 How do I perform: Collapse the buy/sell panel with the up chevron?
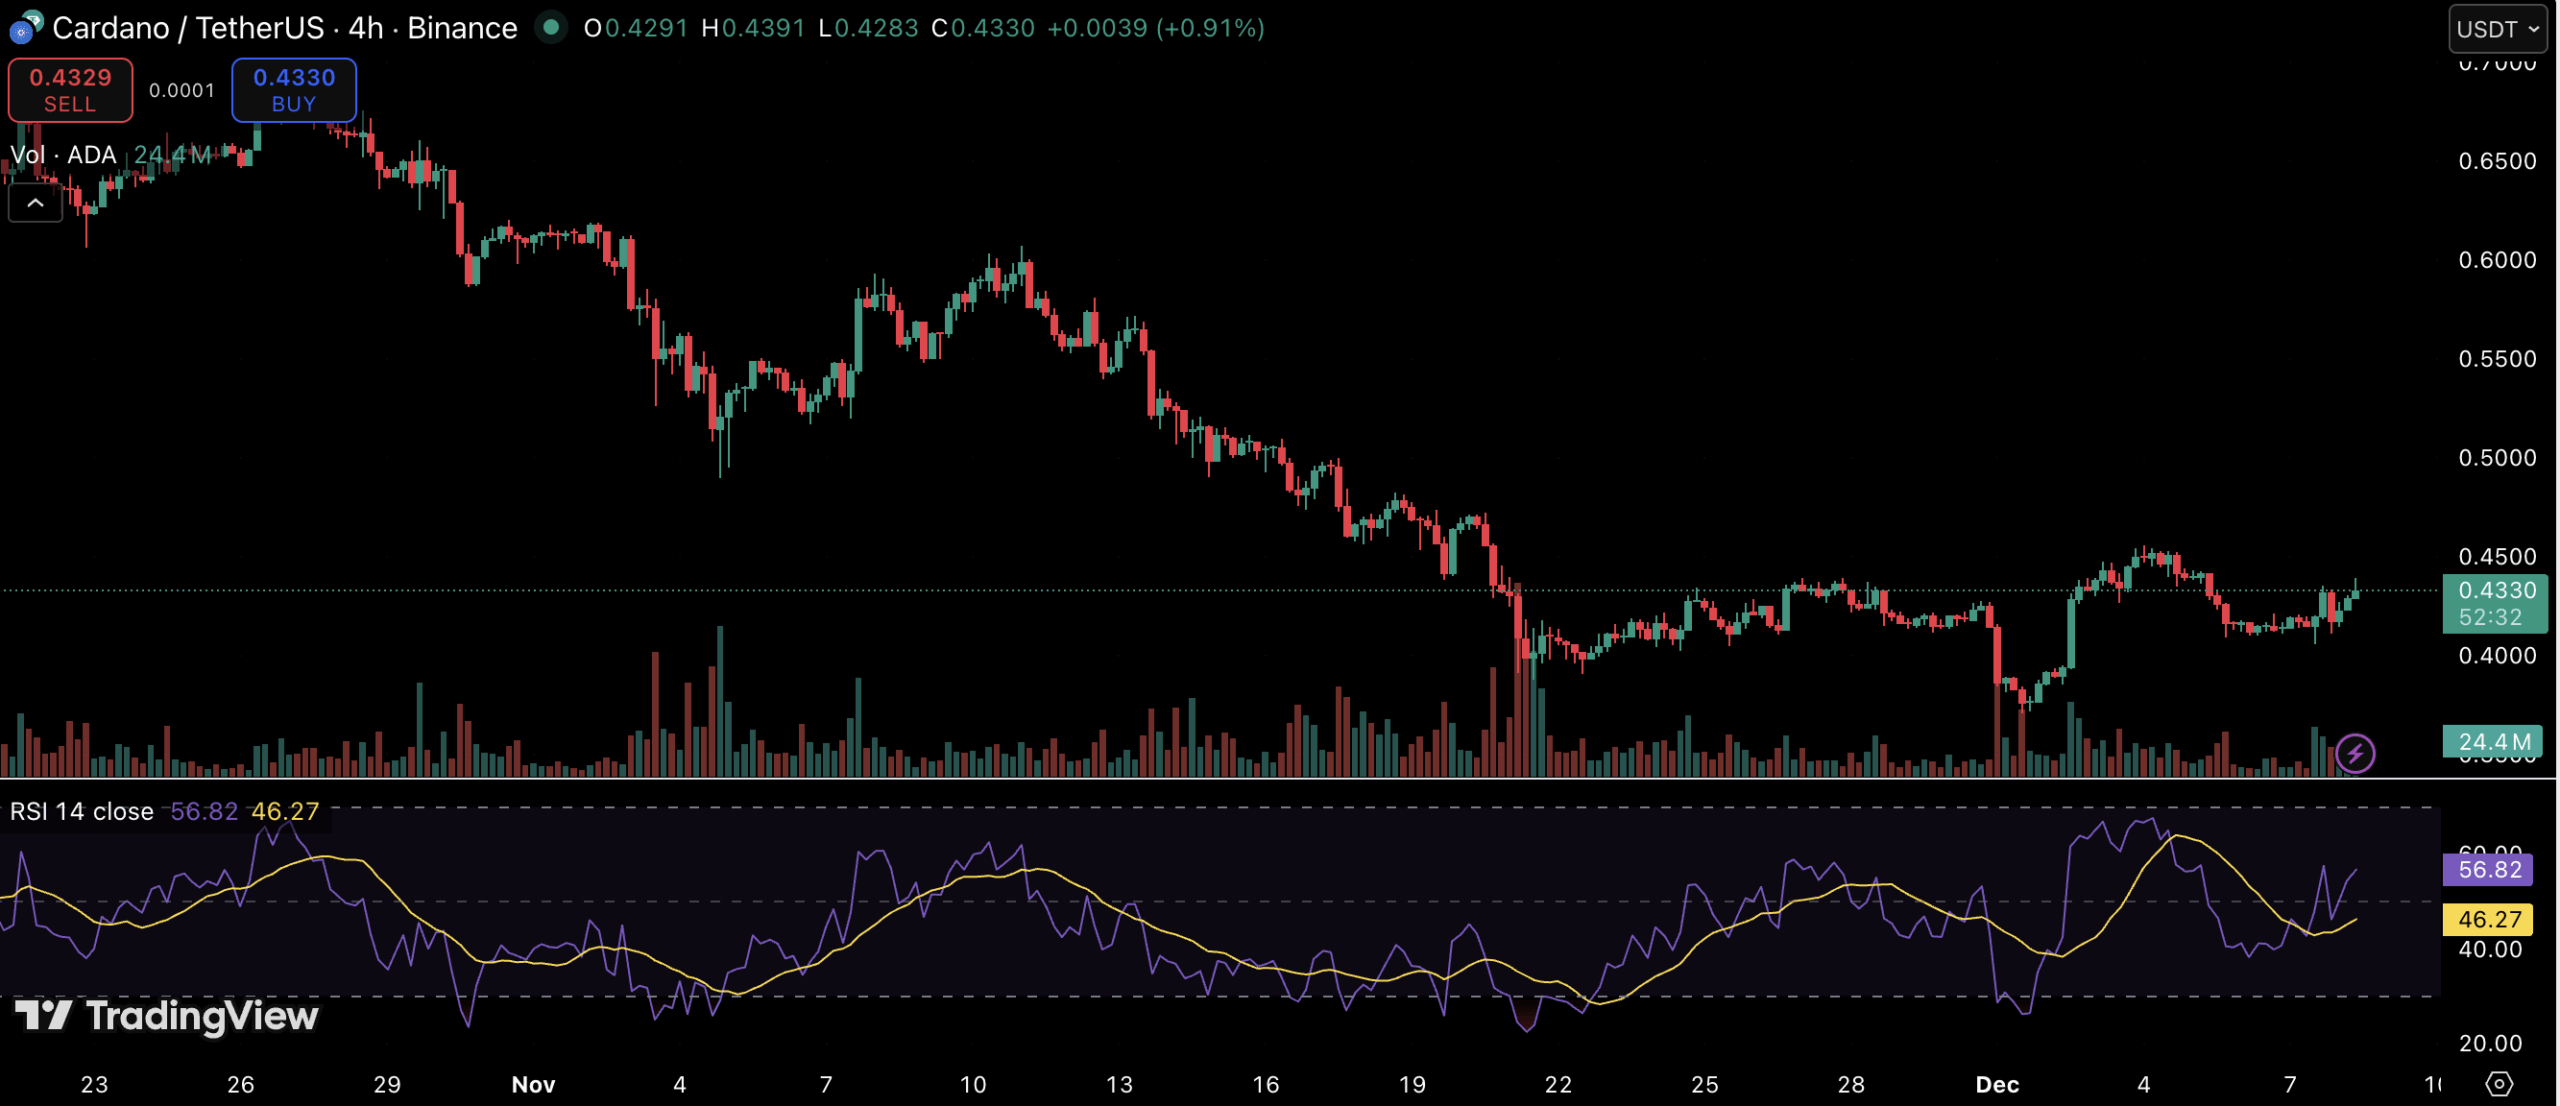click(35, 202)
